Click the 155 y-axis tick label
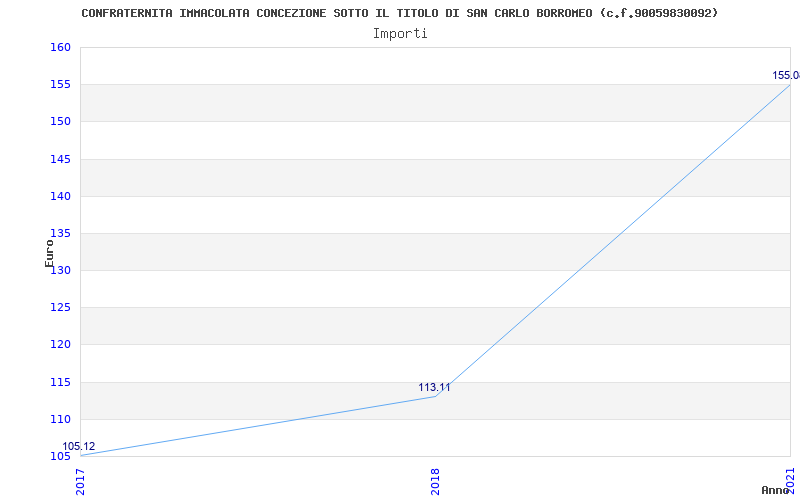Viewport: 800px width, 500px height. 60,85
